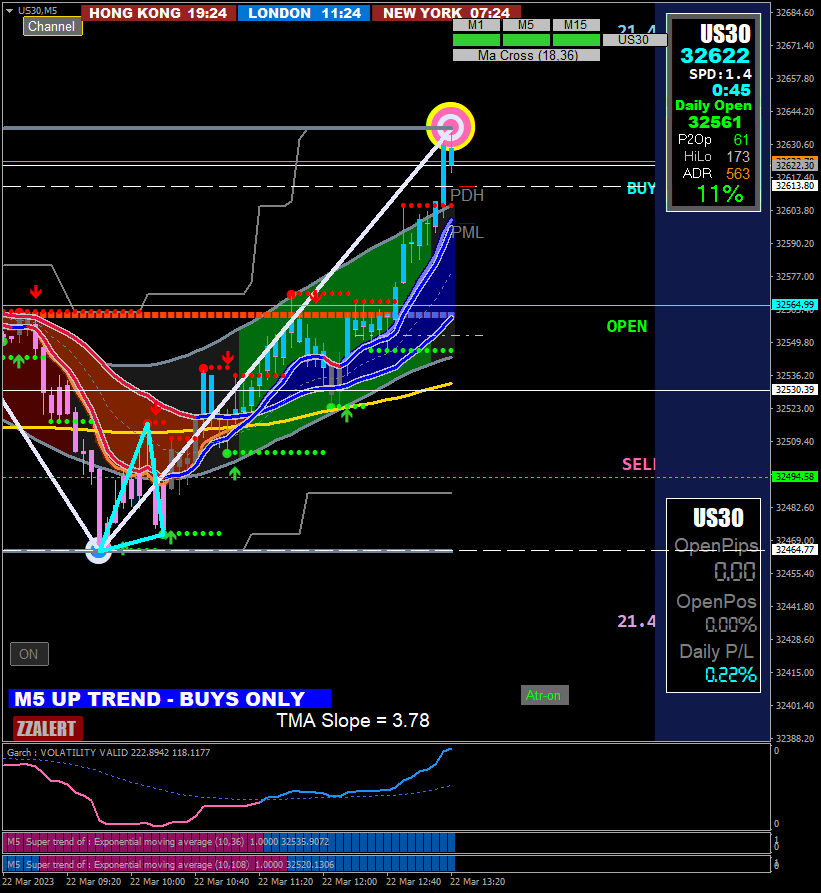Viewport: 821px width, 893px height.
Task: Click the green 11% ADR percentage
Action: [720, 194]
